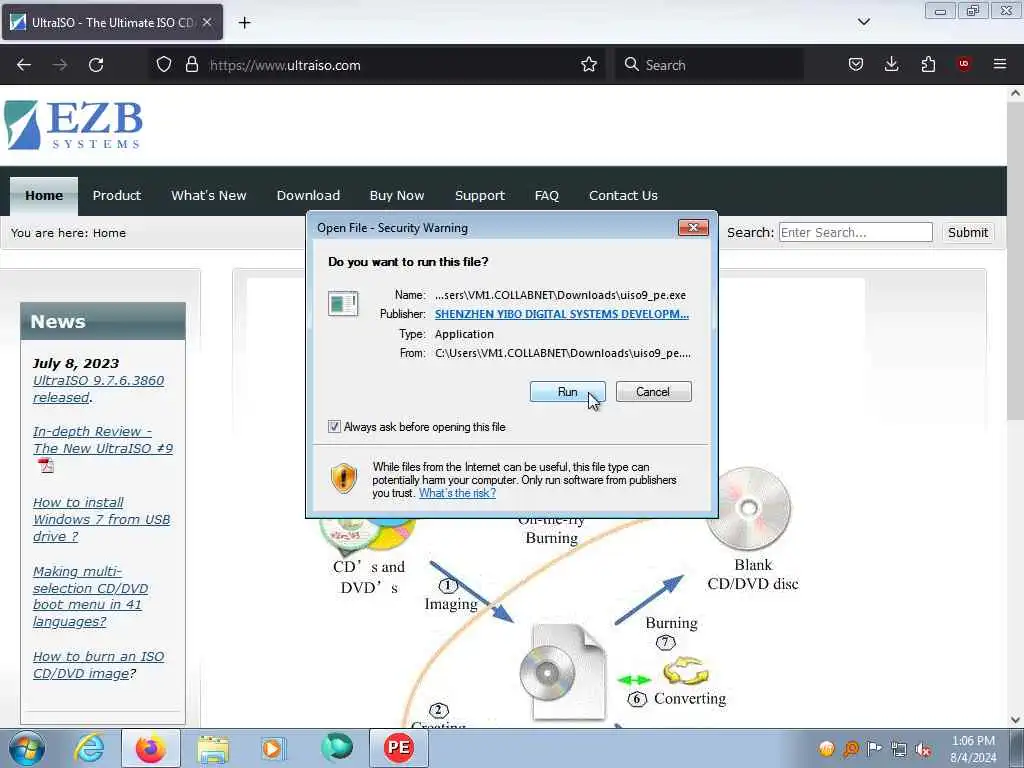Click the network tray icon
The width and height of the screenshot is (1024, 768).
(x=899, y=750)
